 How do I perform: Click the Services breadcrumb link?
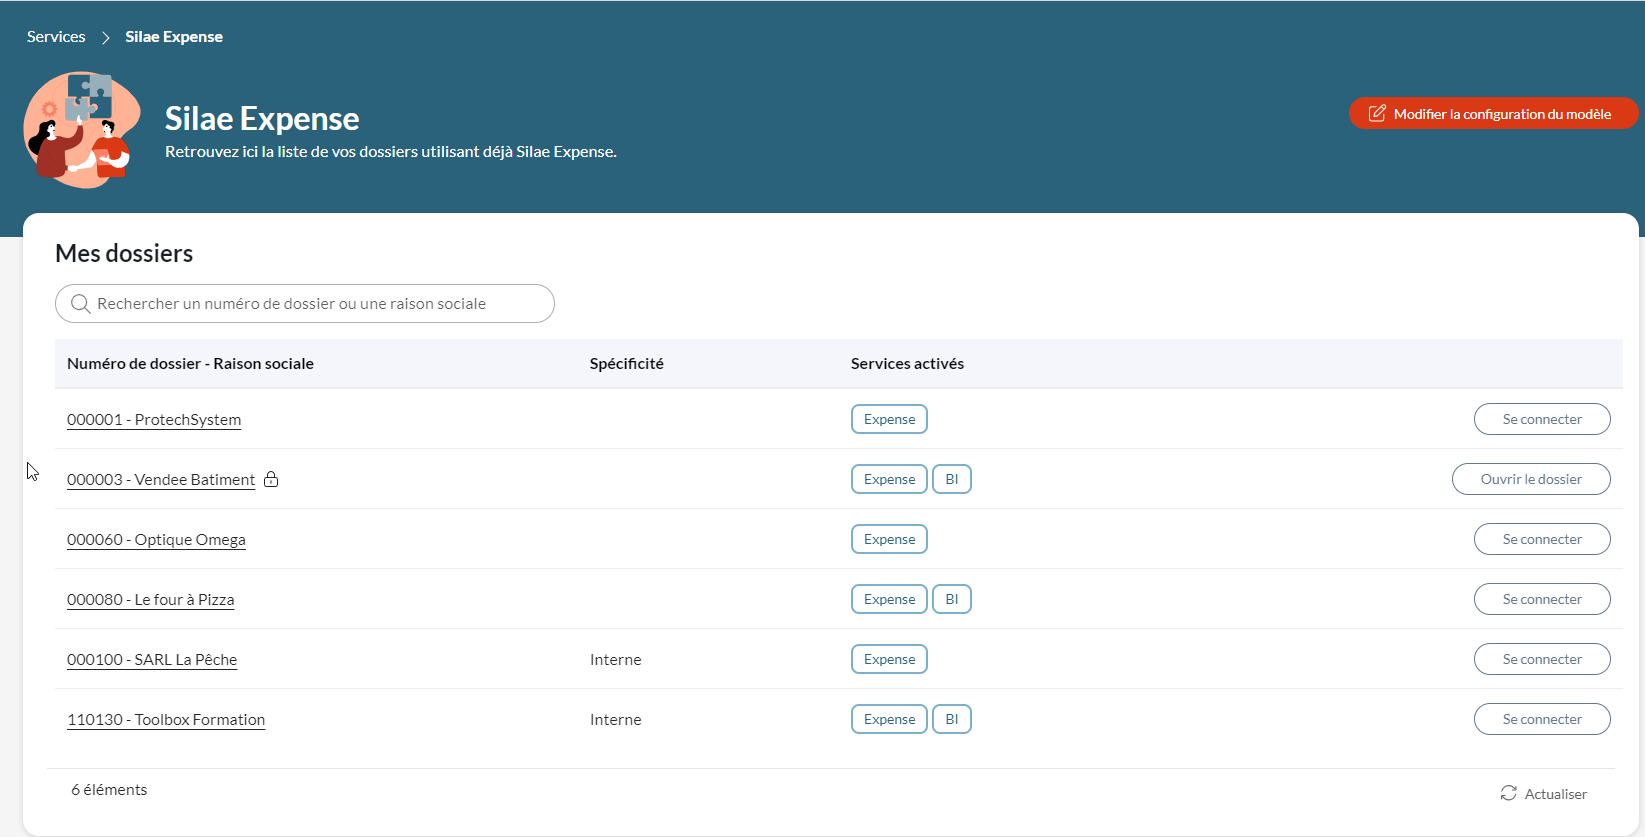56,37
